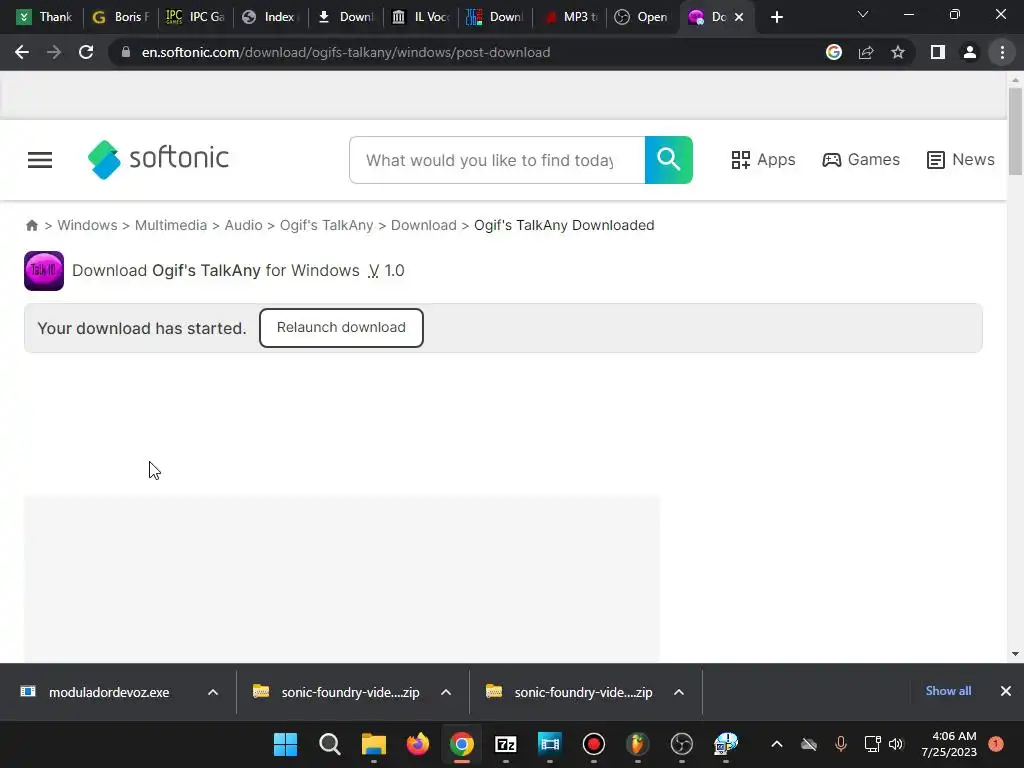Reload the current page
The height and width of the screenshot is (768, 1024).
tap(86, 52)
